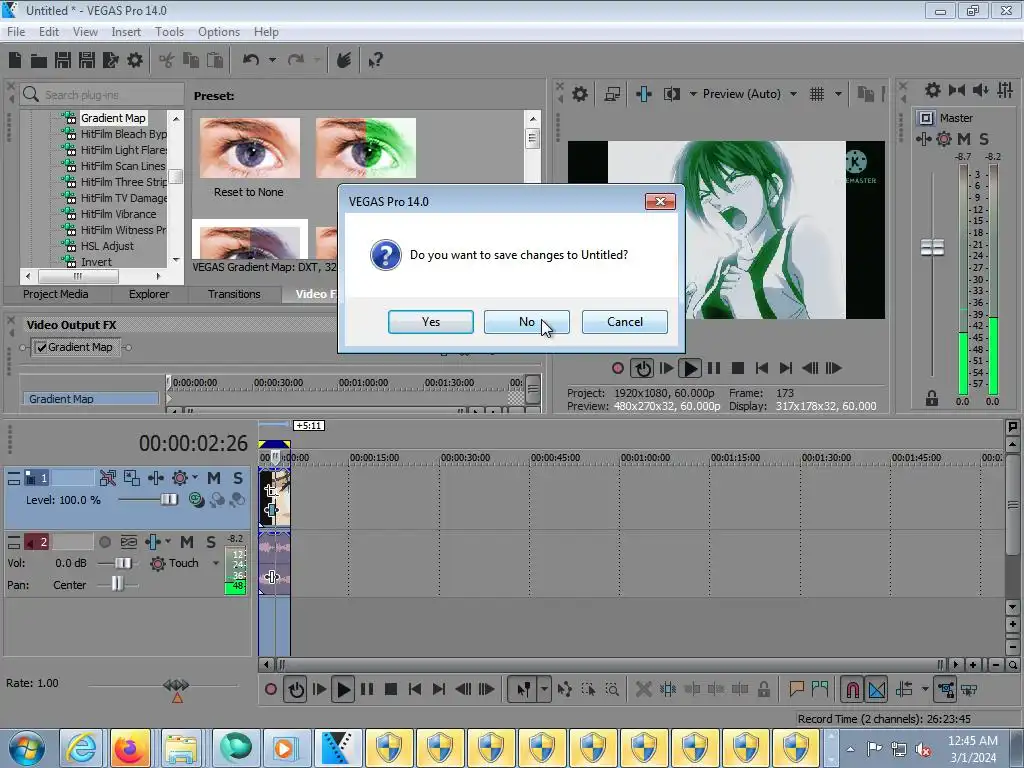Viewport: 1024px width, 768px height.
Task: Click Yes to save changes to Untitled
Action: [x=430, y=322]
